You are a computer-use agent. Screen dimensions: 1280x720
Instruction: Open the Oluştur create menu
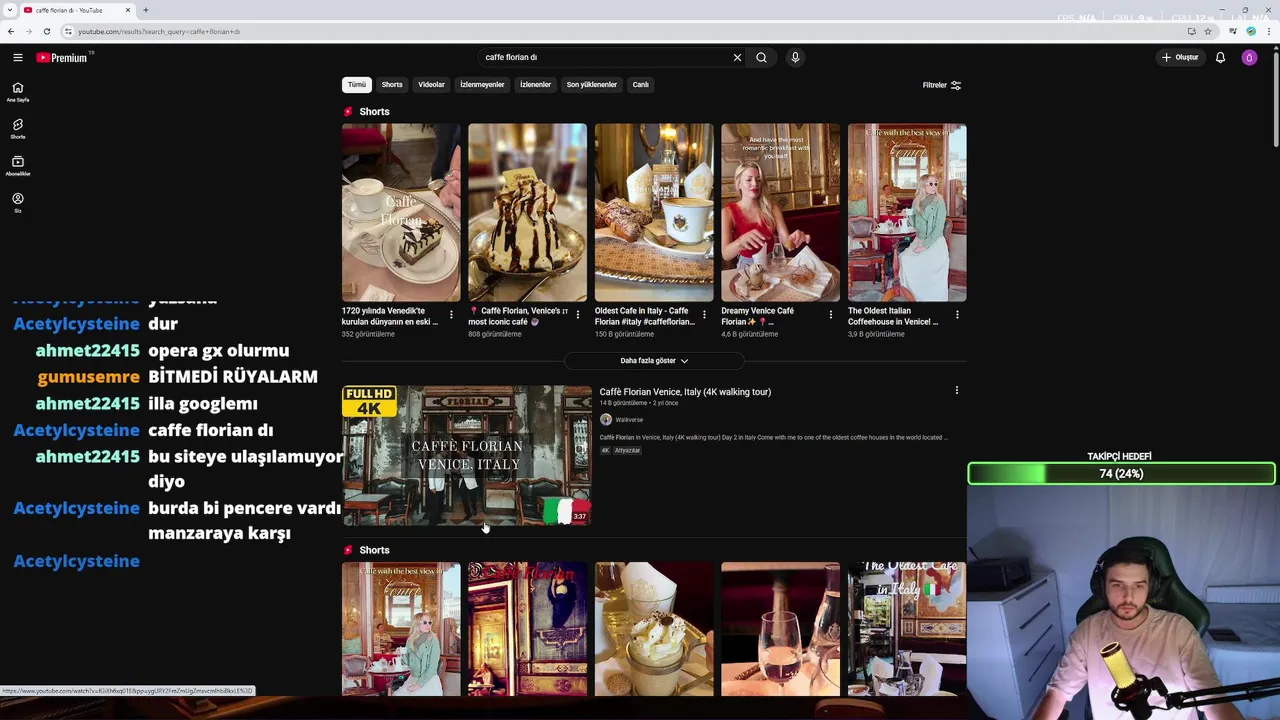tap(1180, 57)
